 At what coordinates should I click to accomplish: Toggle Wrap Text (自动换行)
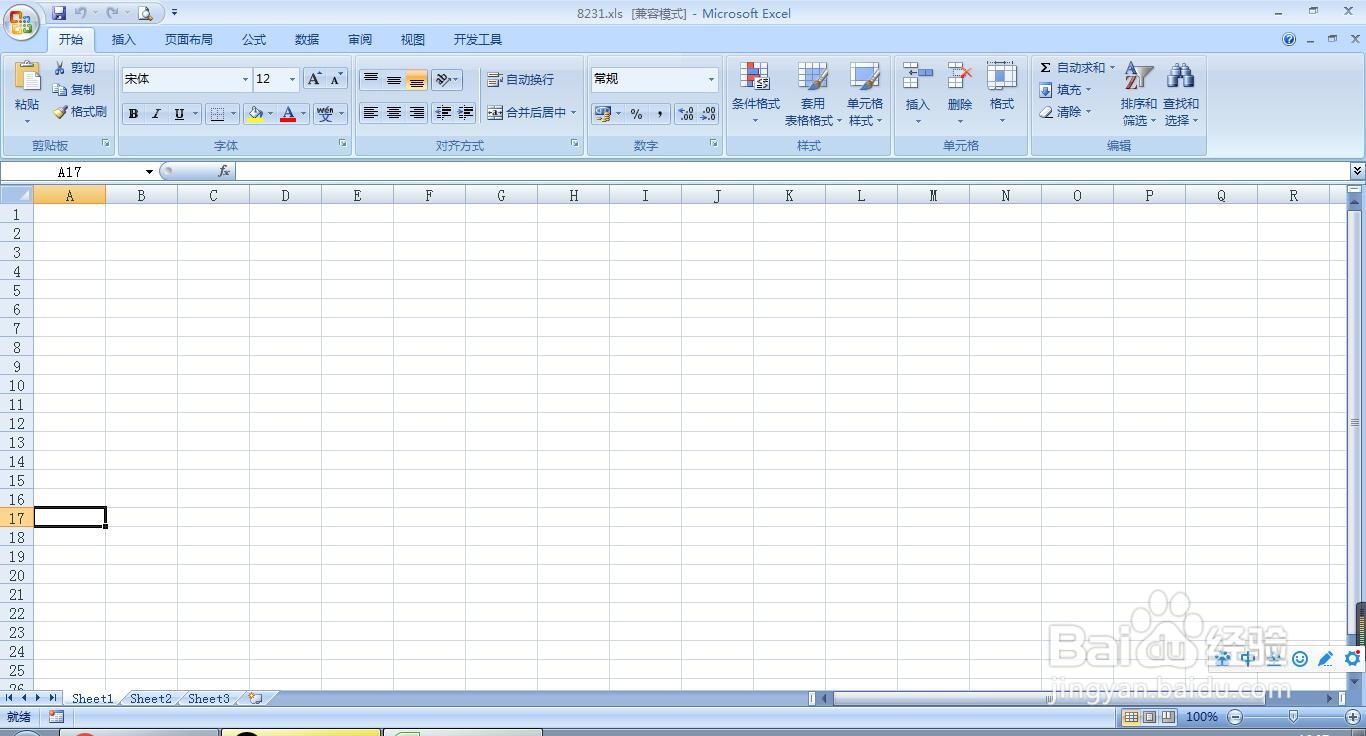coord(520,79)
